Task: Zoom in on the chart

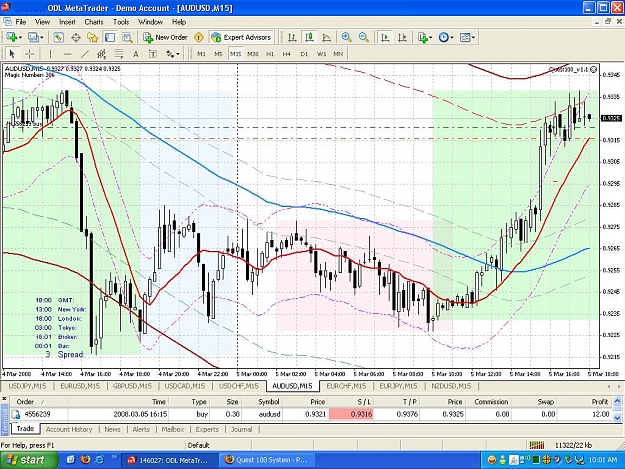Action: (347, 37)
